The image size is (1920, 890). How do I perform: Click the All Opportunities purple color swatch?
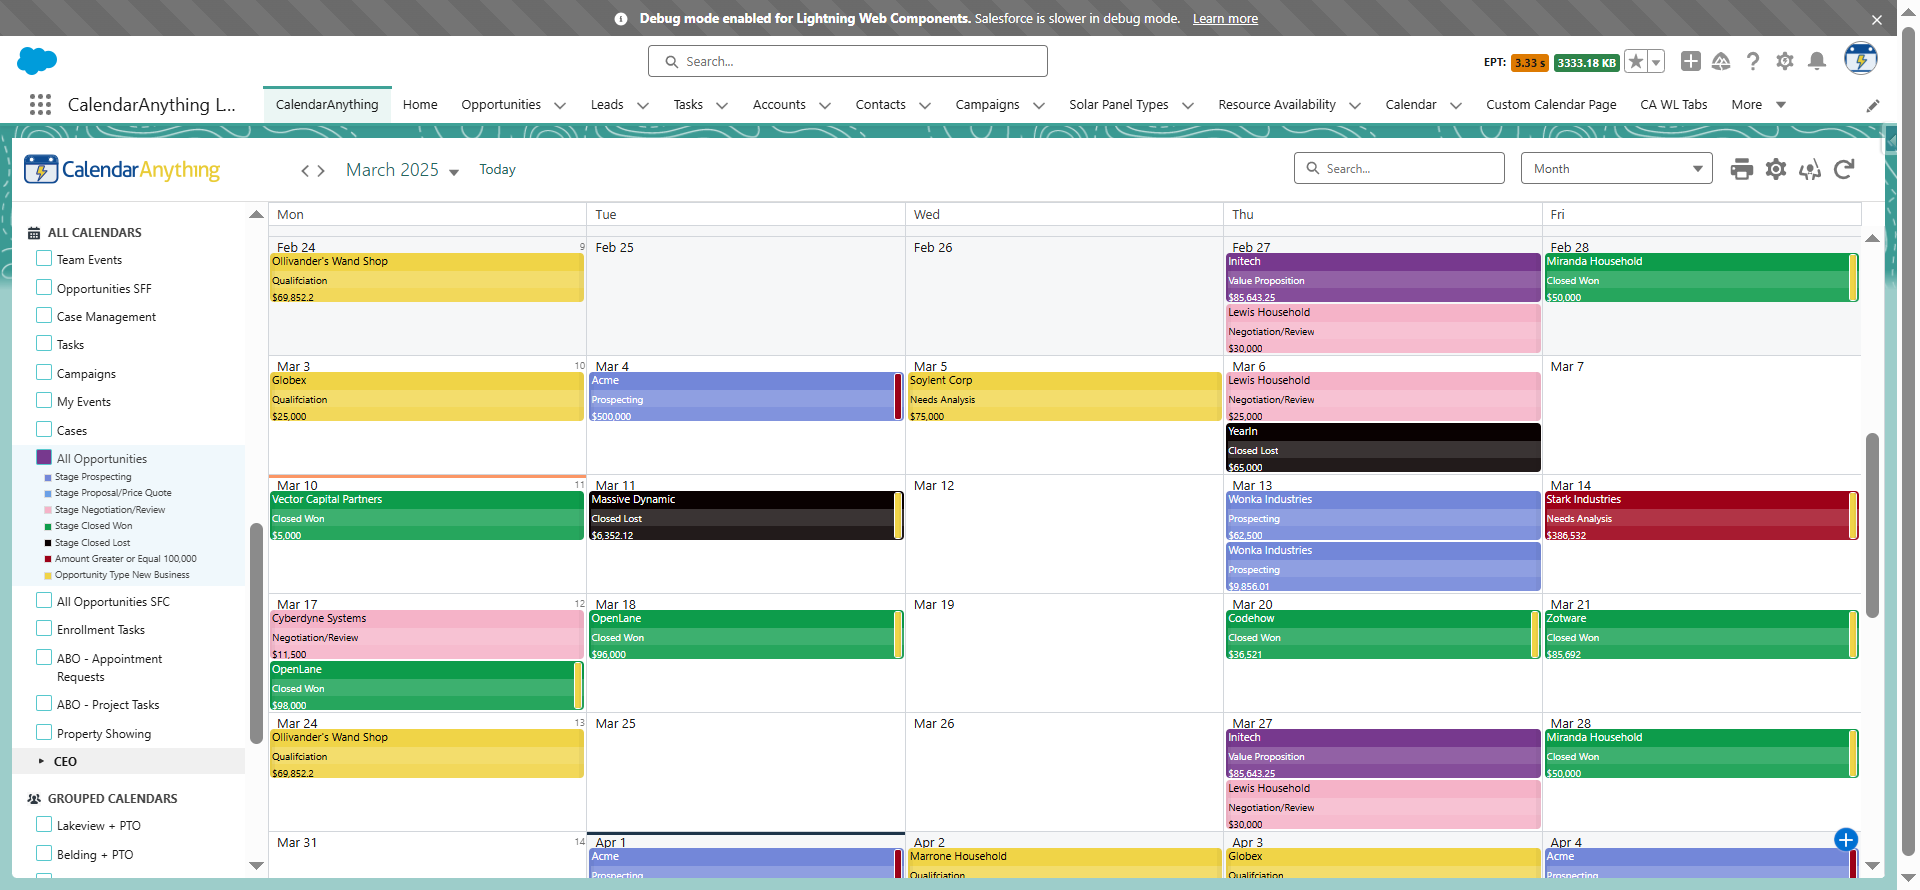pos(44,457)
